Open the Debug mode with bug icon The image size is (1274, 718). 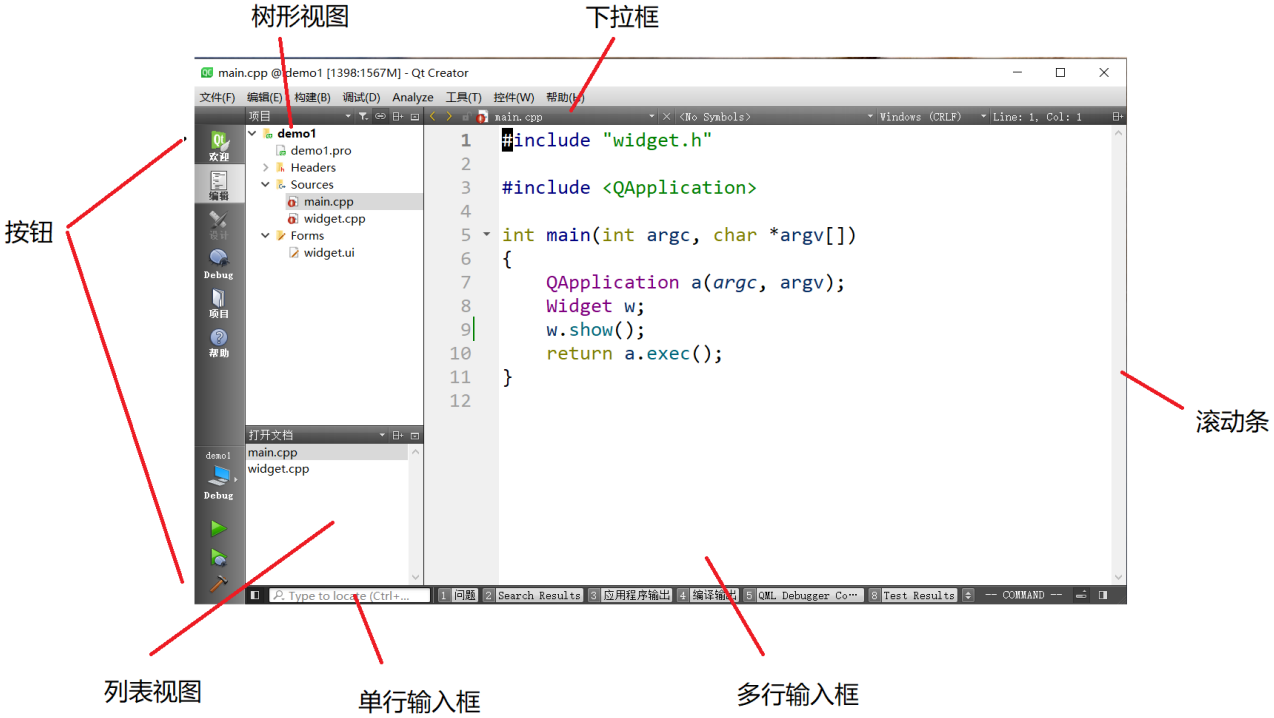218,264
